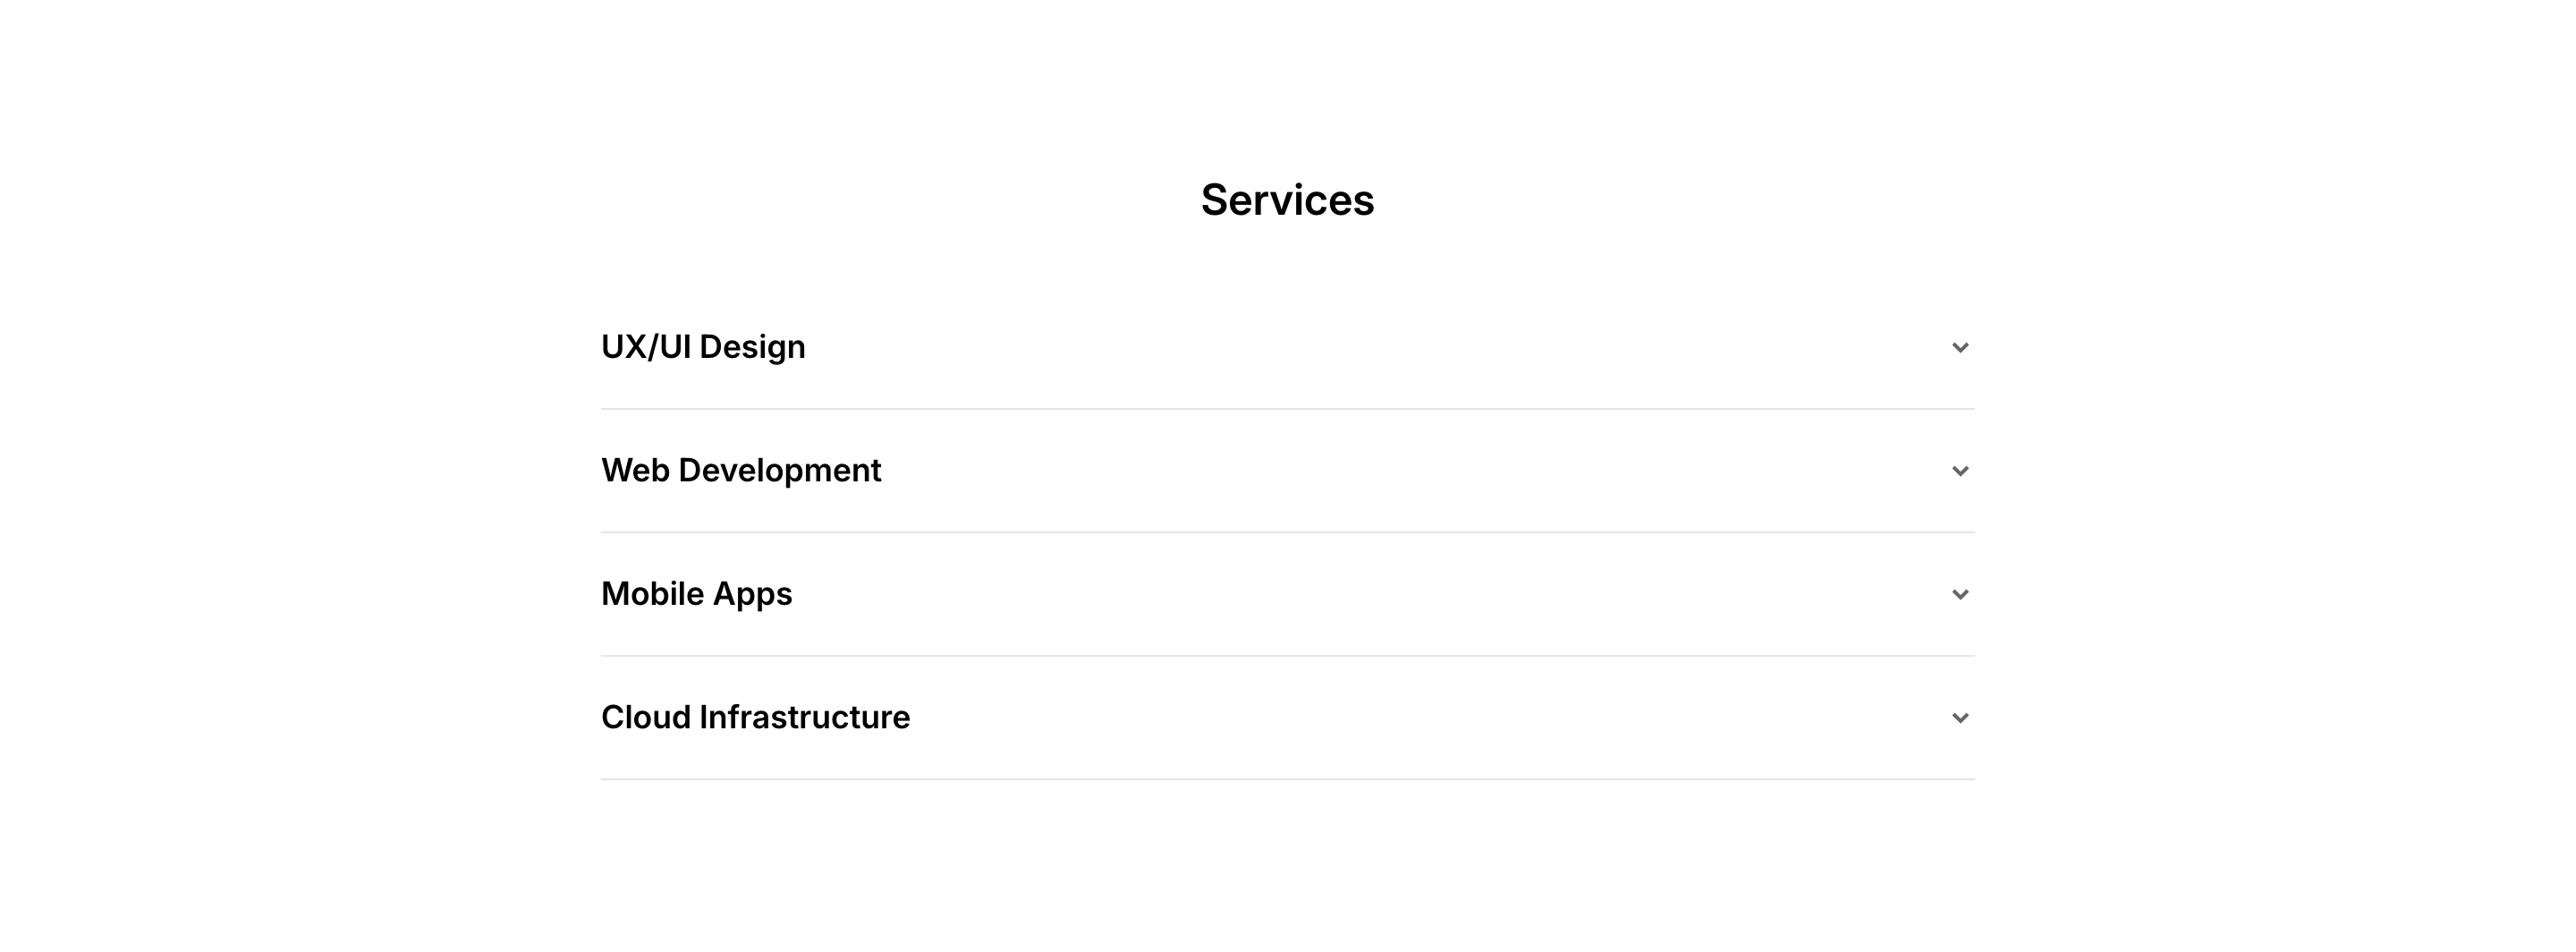The image size is (2576, 952).
Task: Expand the Mobile Apps section
Action: pyautogui.click(x=1287, y=594)
